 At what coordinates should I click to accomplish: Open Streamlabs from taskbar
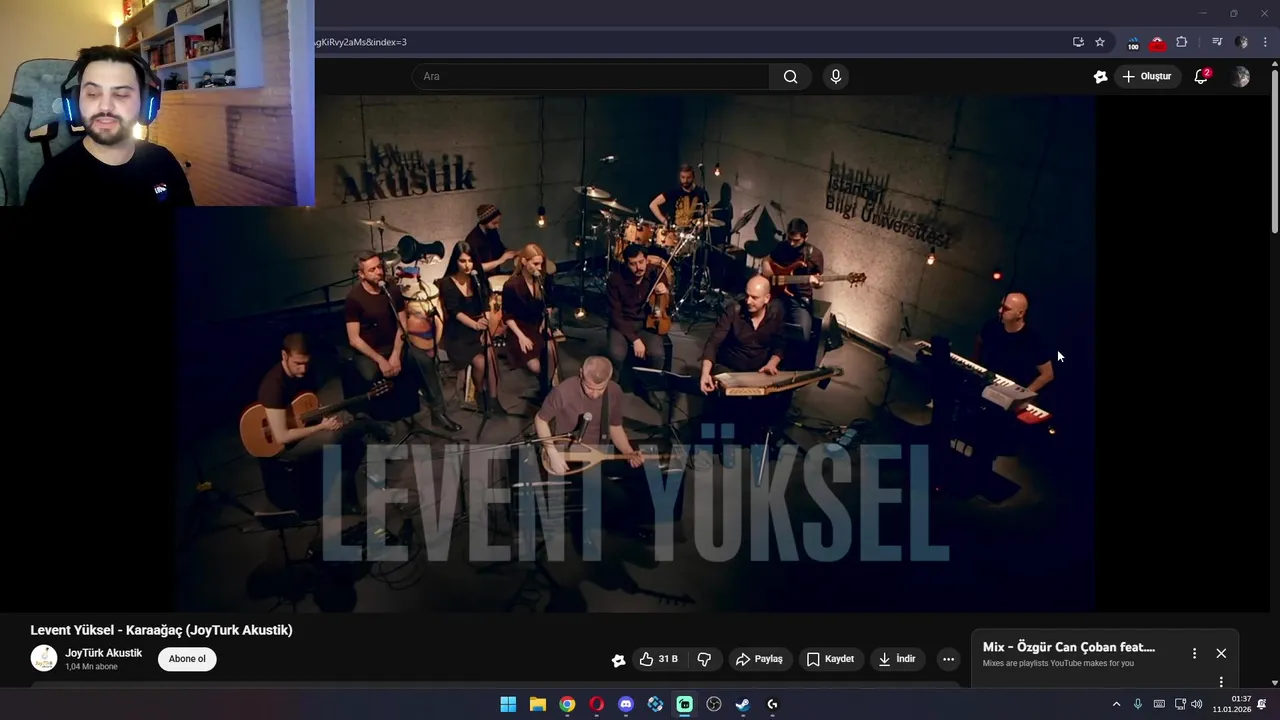coord(684,704)
